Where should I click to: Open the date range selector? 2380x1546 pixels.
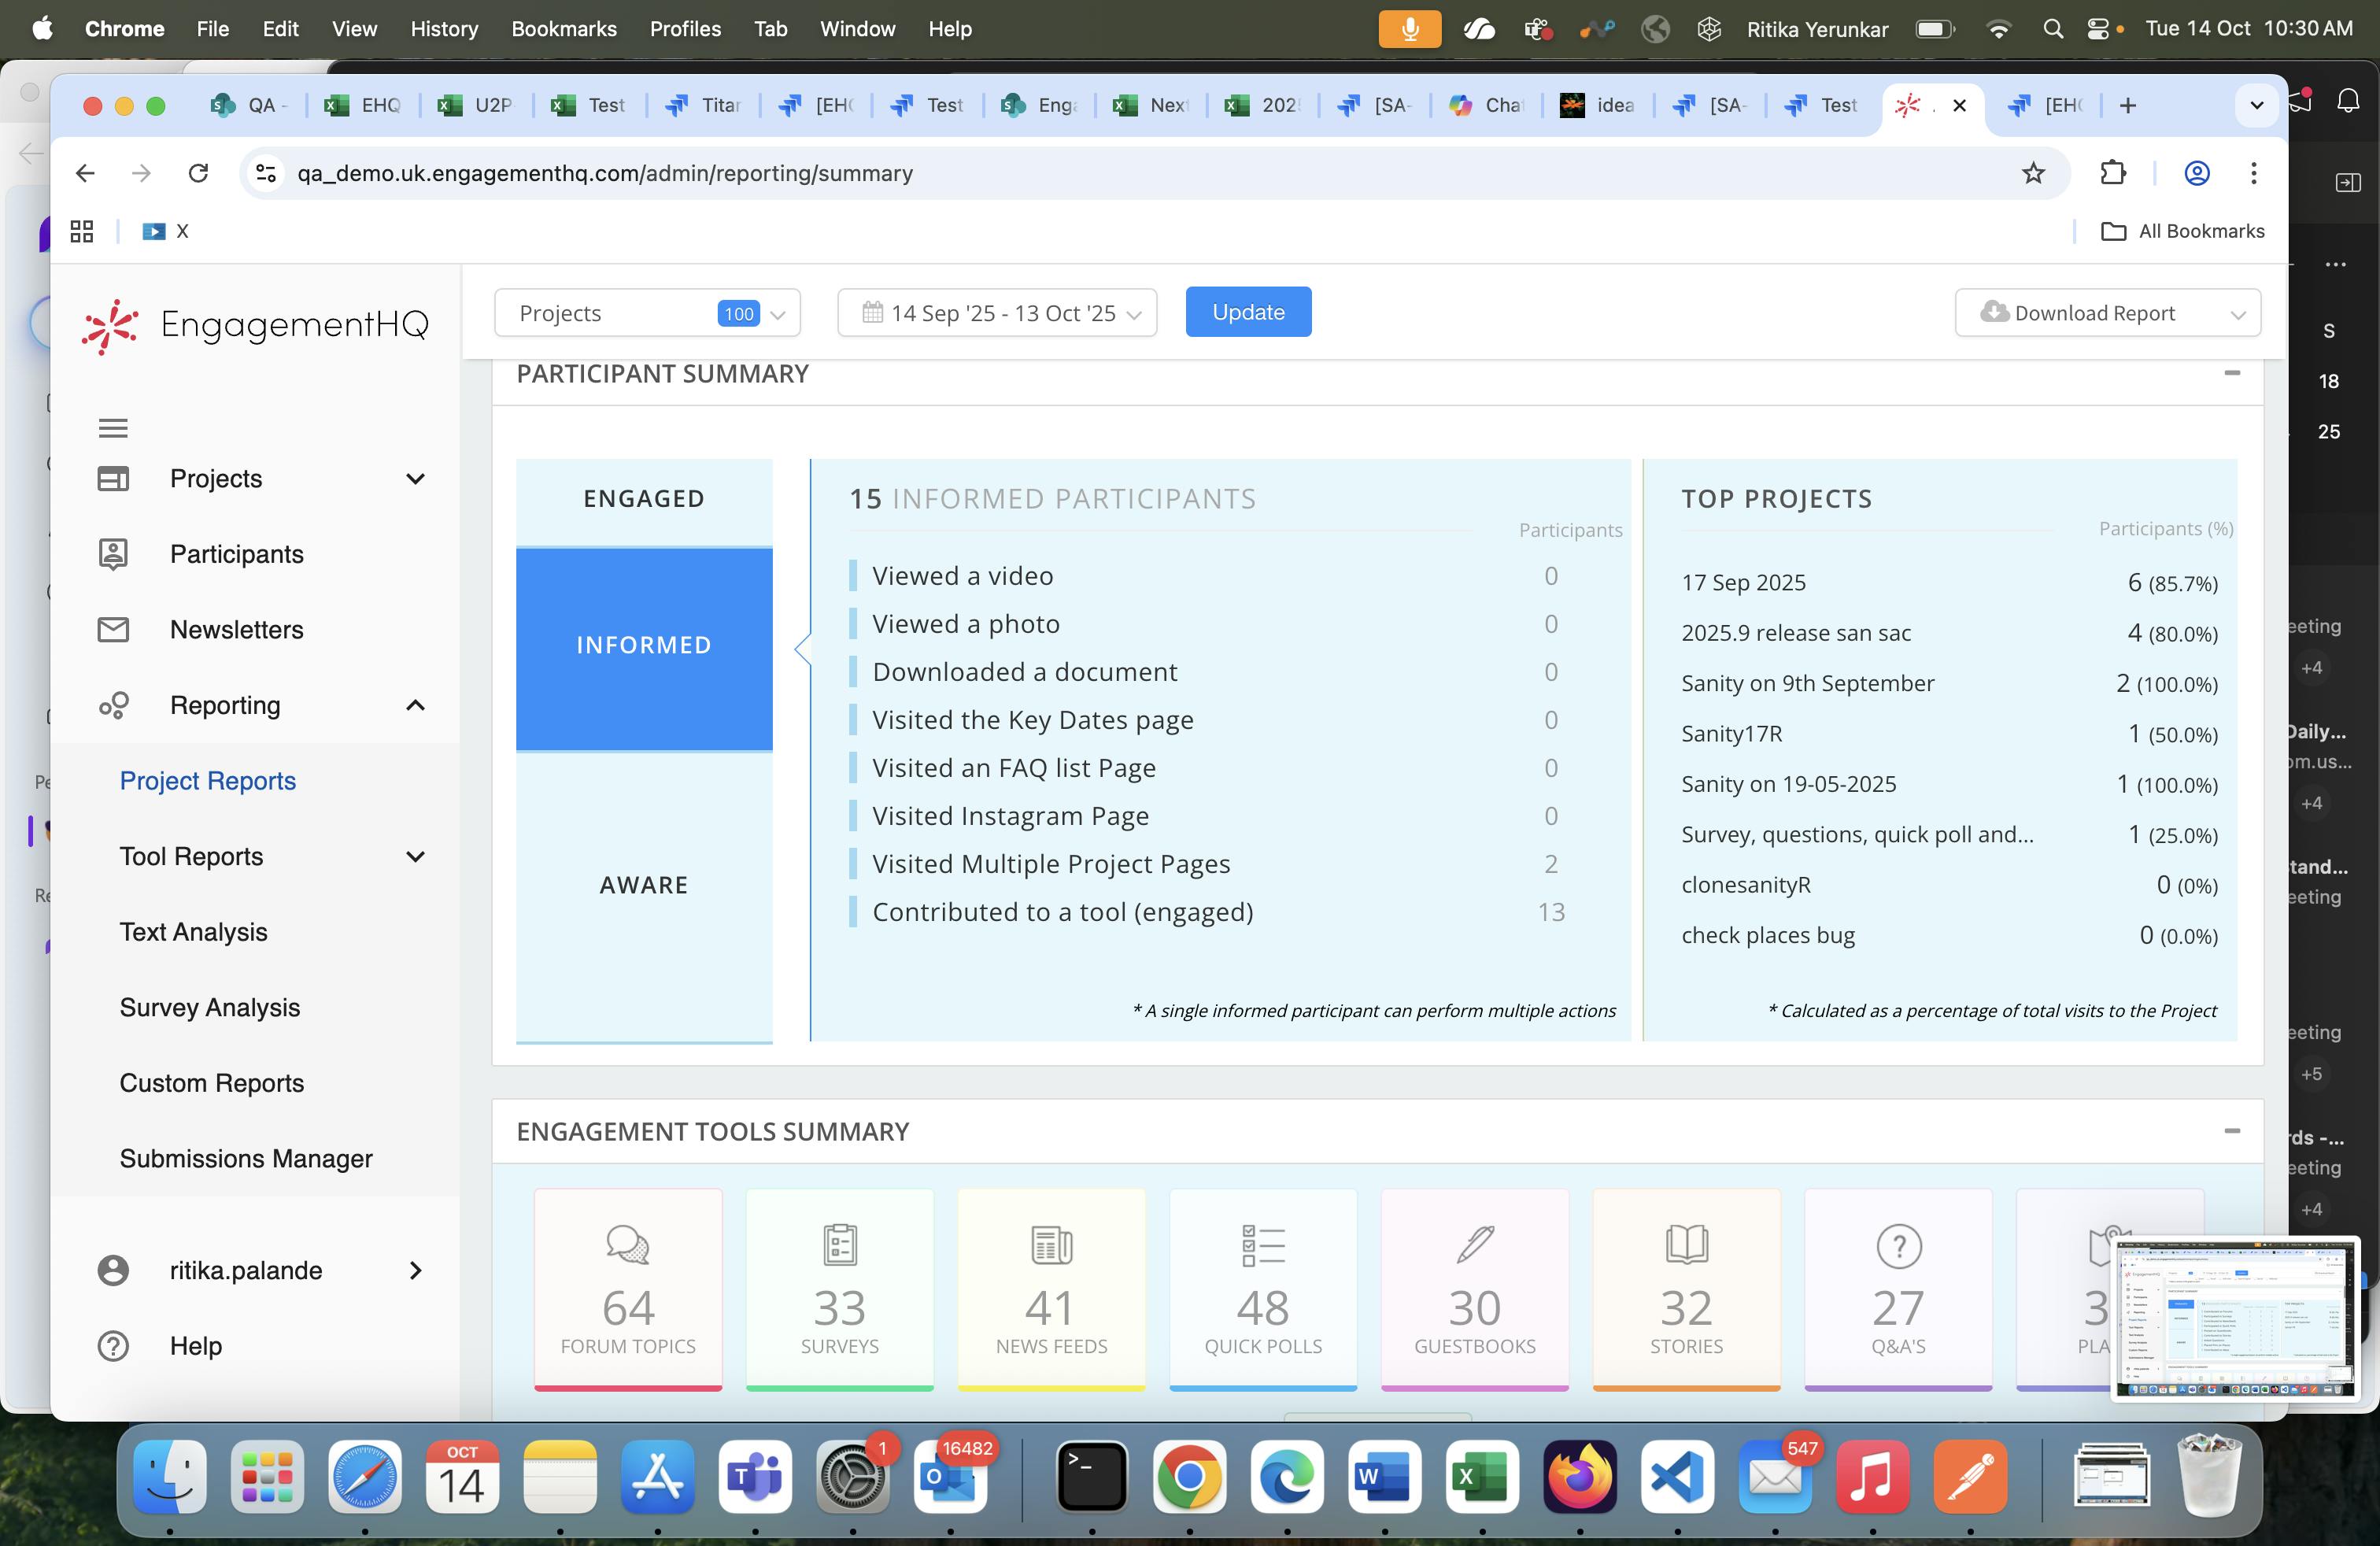pyautogui.click(x=996, y=312)
